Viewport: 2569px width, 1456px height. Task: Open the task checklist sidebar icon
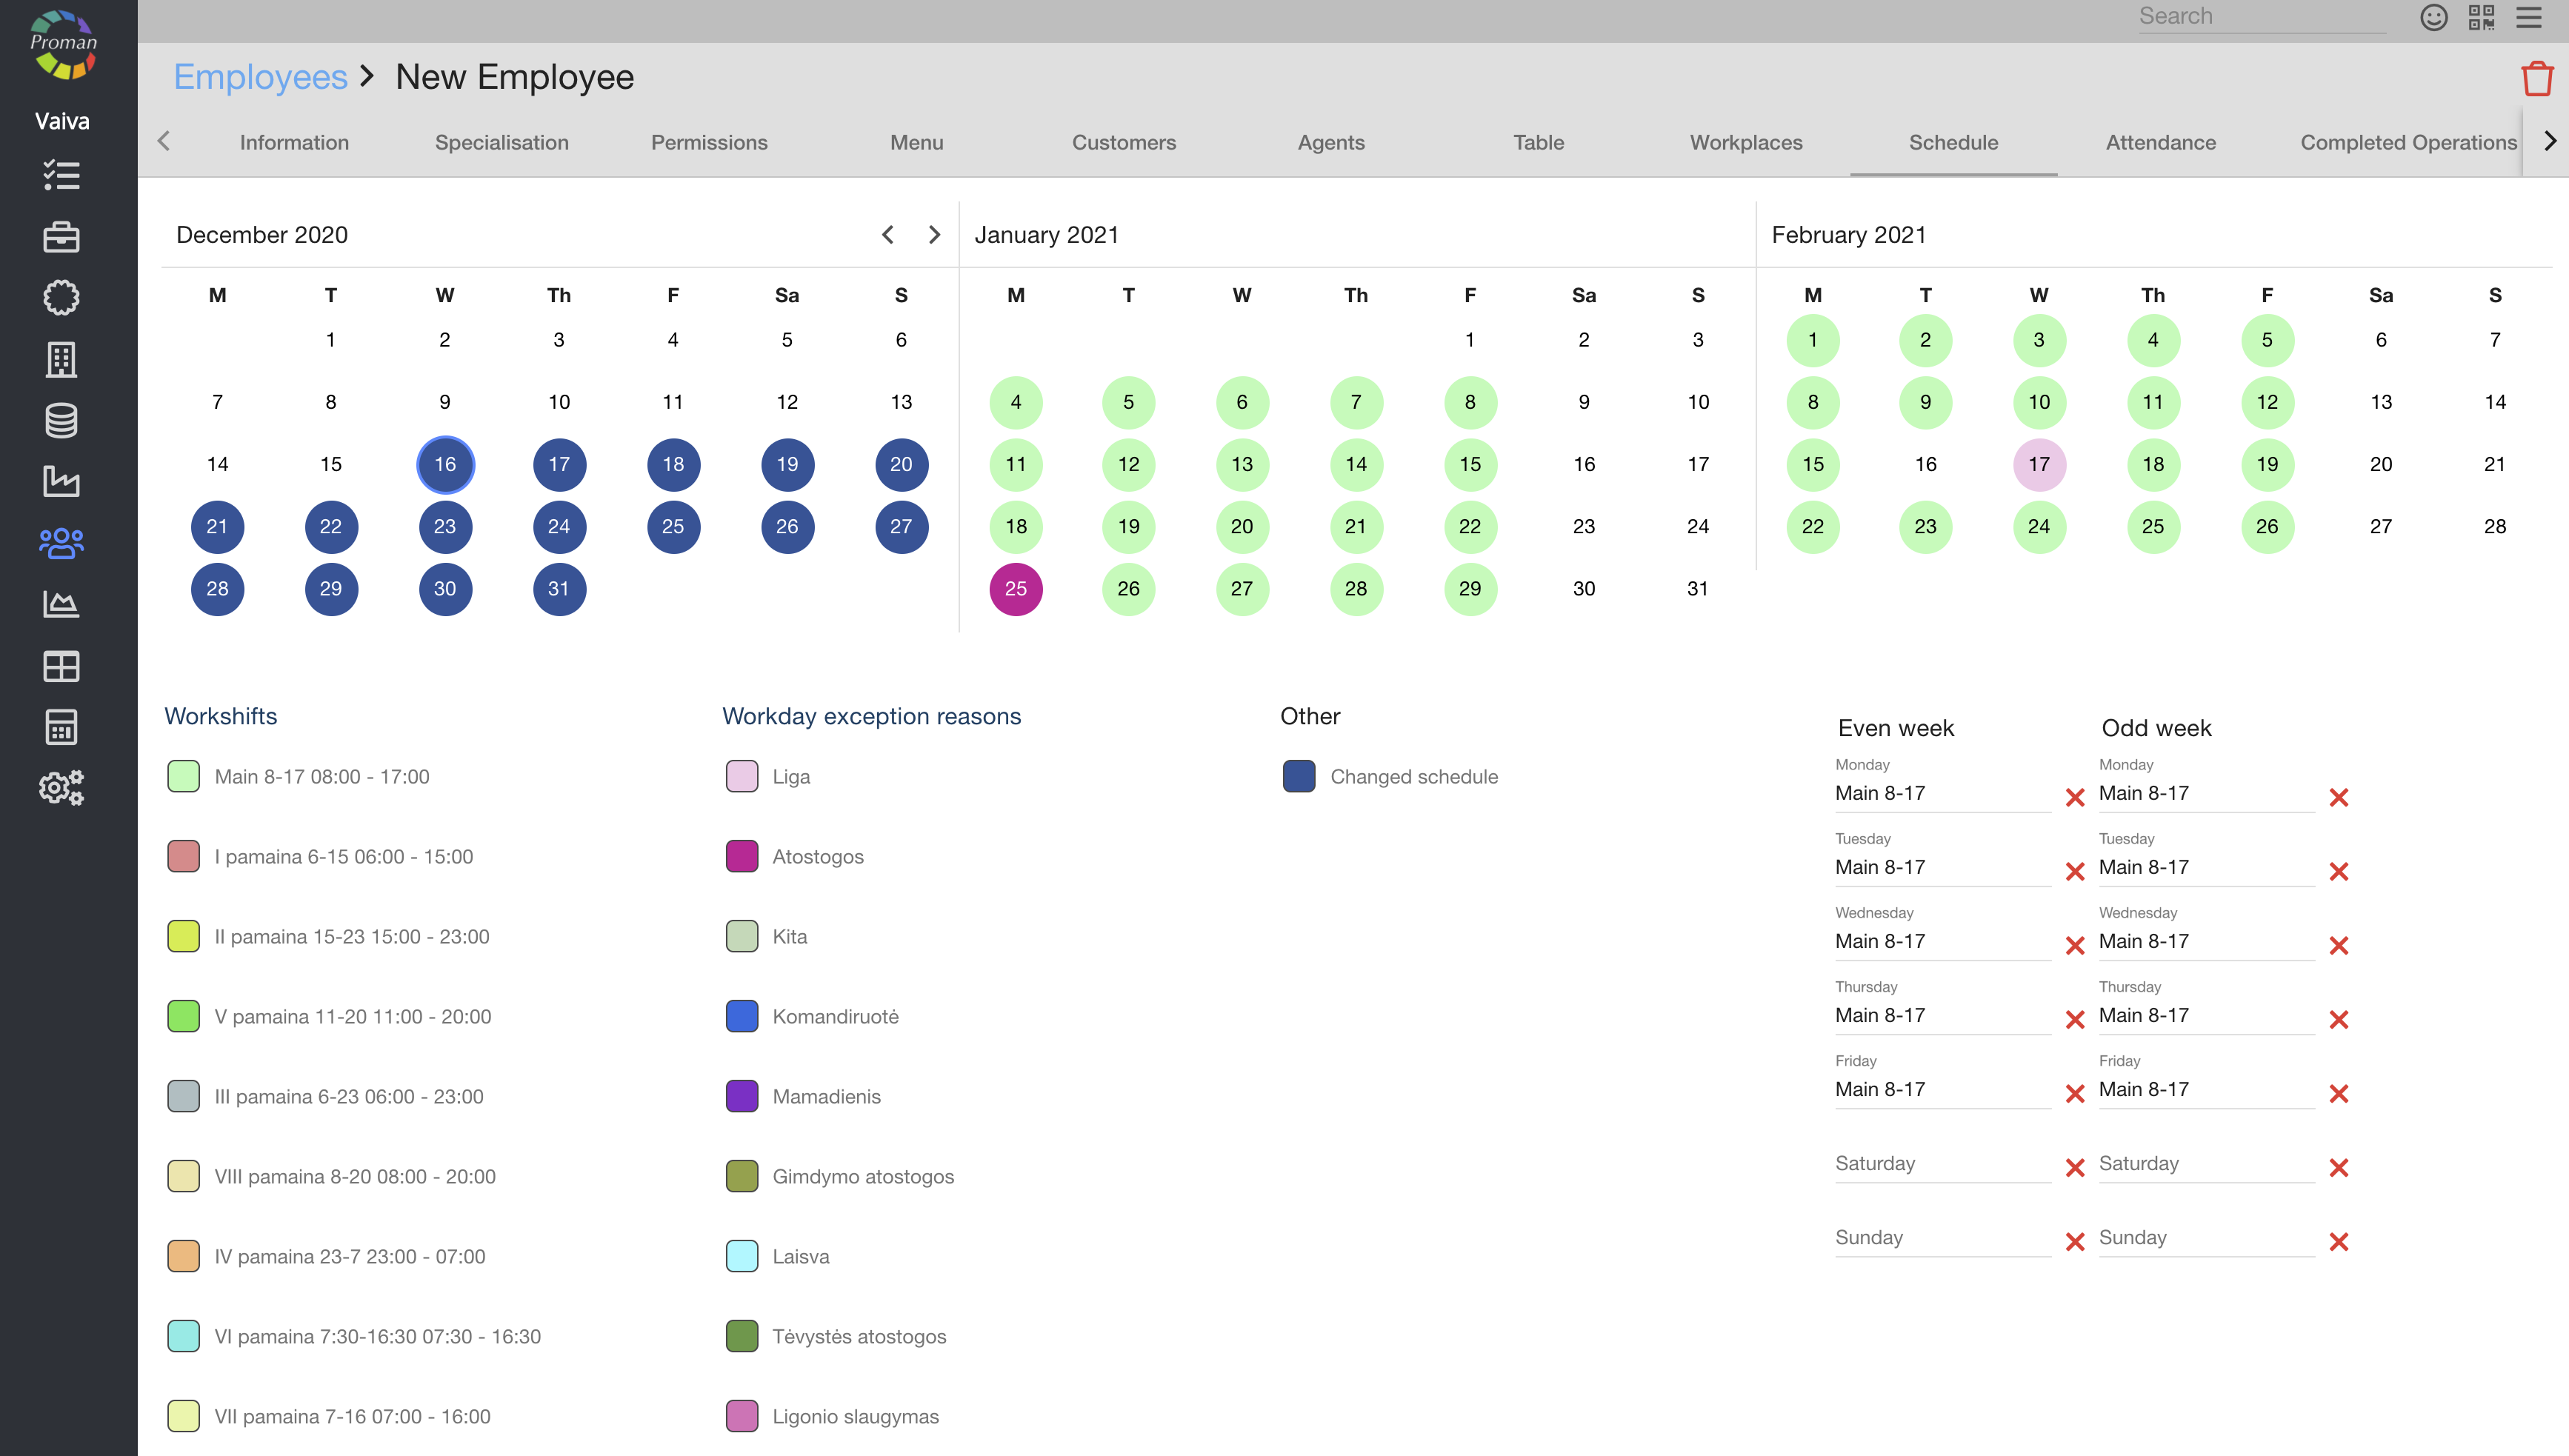[61, 175]
